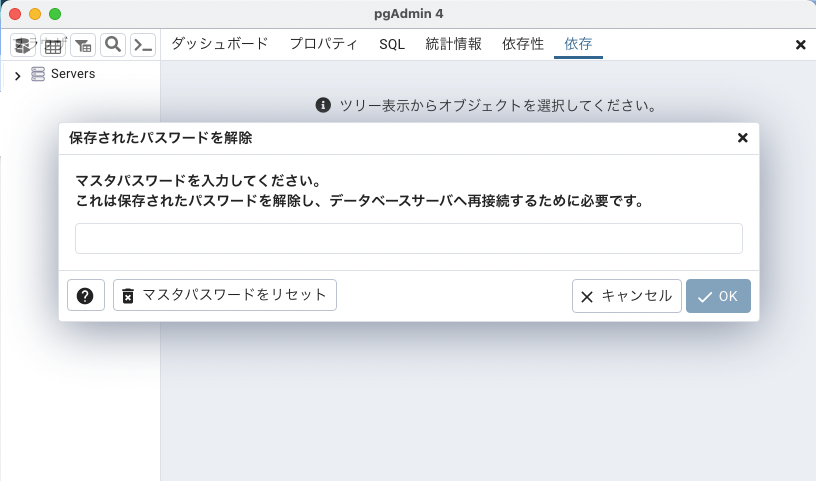Image resolution: width=816 pixels, height=481 pixels.
Task: Select the 依存 tab
Action: tap(578, 44)
